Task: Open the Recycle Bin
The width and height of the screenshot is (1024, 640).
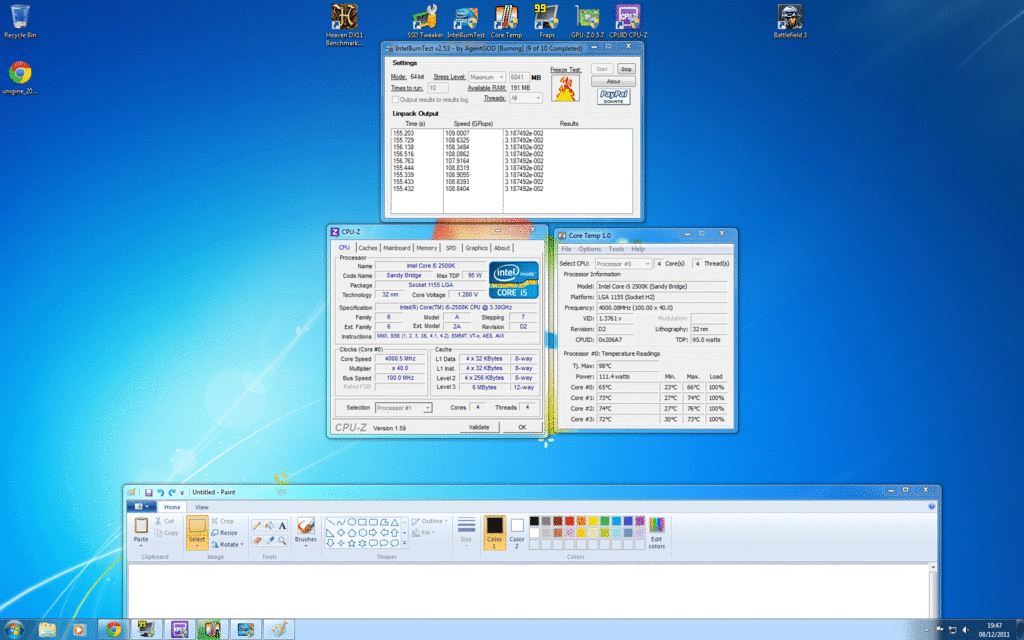Action: click(x=20, y=22)
